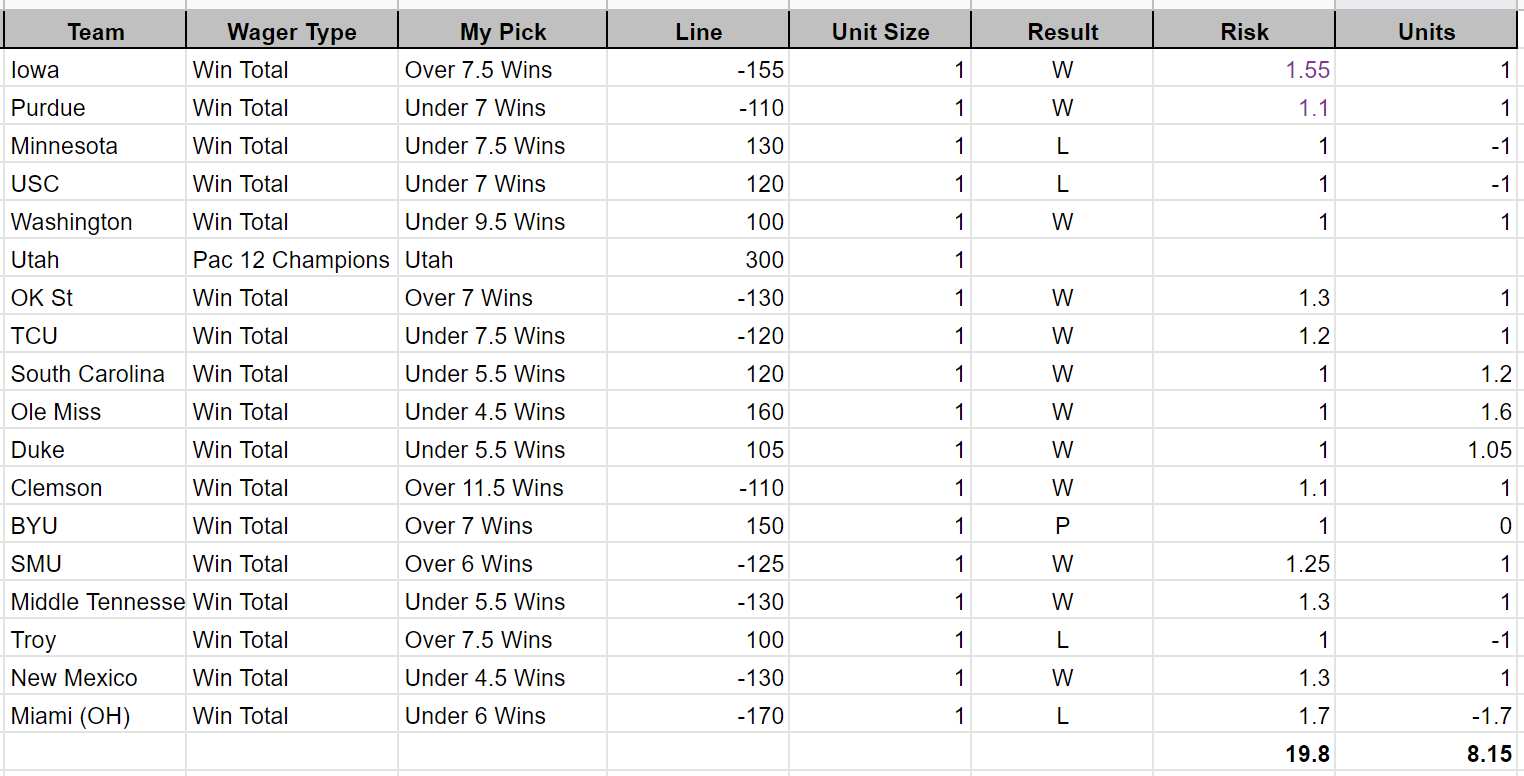The height and width of the screenshot is (776, 1524).
Task: Click the Iowa team cell
Action: point(36,70)
